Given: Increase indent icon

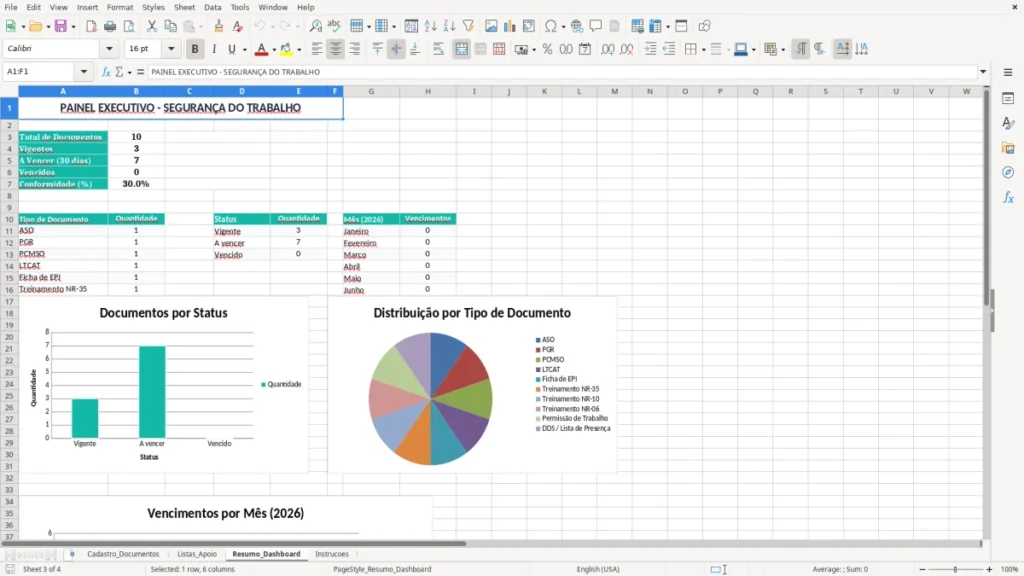Looking at the screenshot, I should [650, 49].
